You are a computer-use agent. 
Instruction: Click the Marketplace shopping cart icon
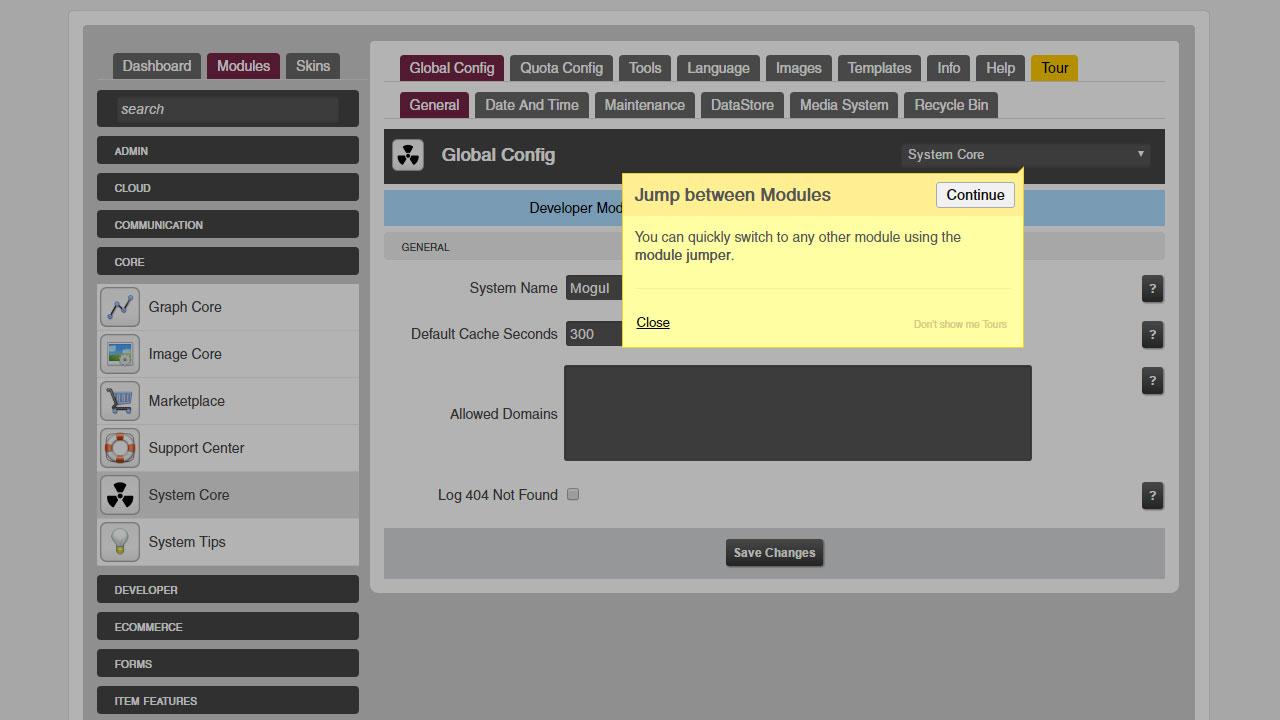120,401
